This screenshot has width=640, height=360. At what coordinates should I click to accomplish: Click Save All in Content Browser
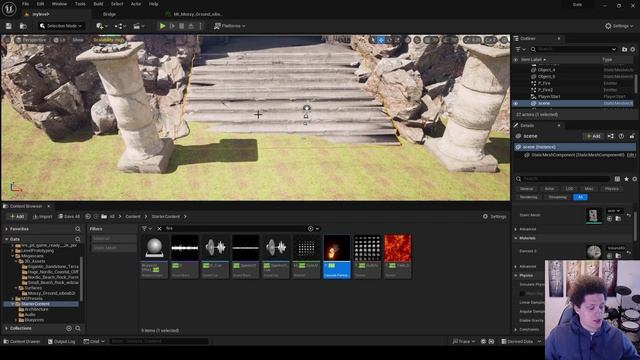pos(69,217)
